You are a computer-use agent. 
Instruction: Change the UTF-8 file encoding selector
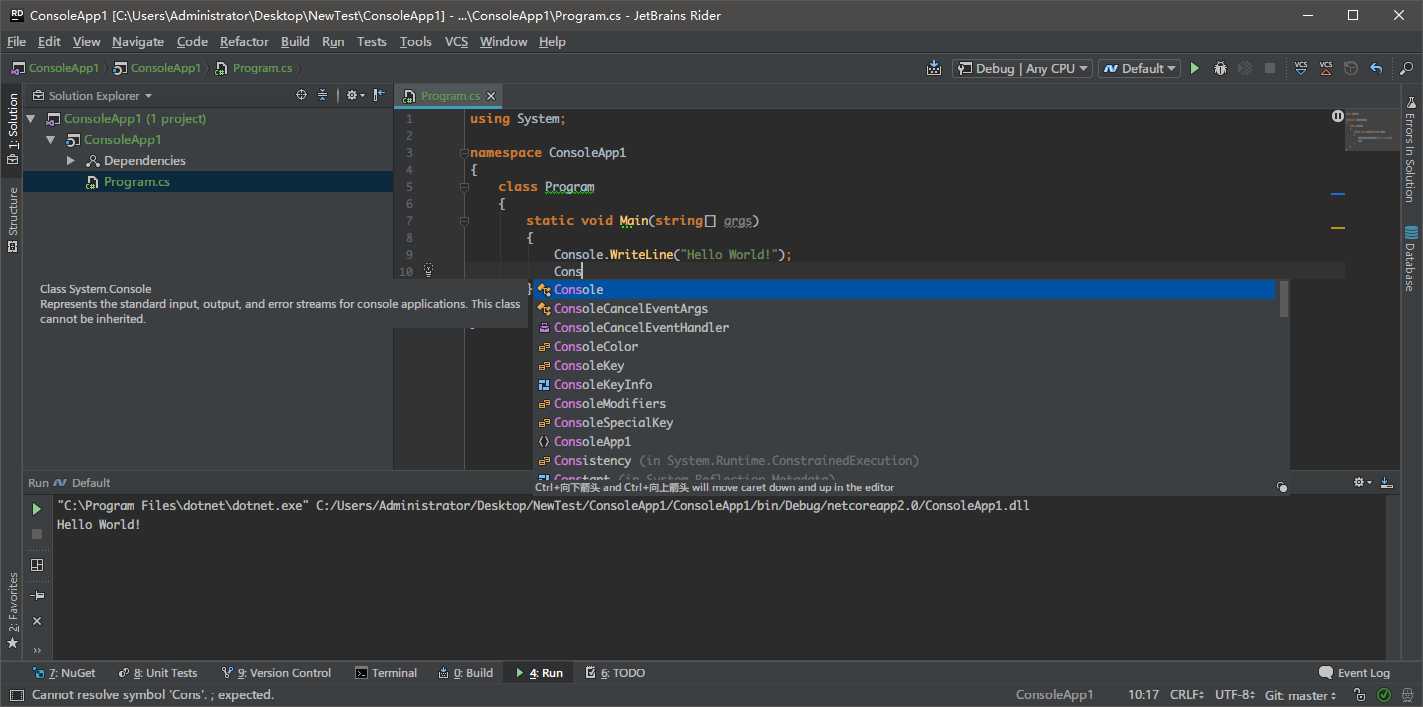coord(1235,695)
